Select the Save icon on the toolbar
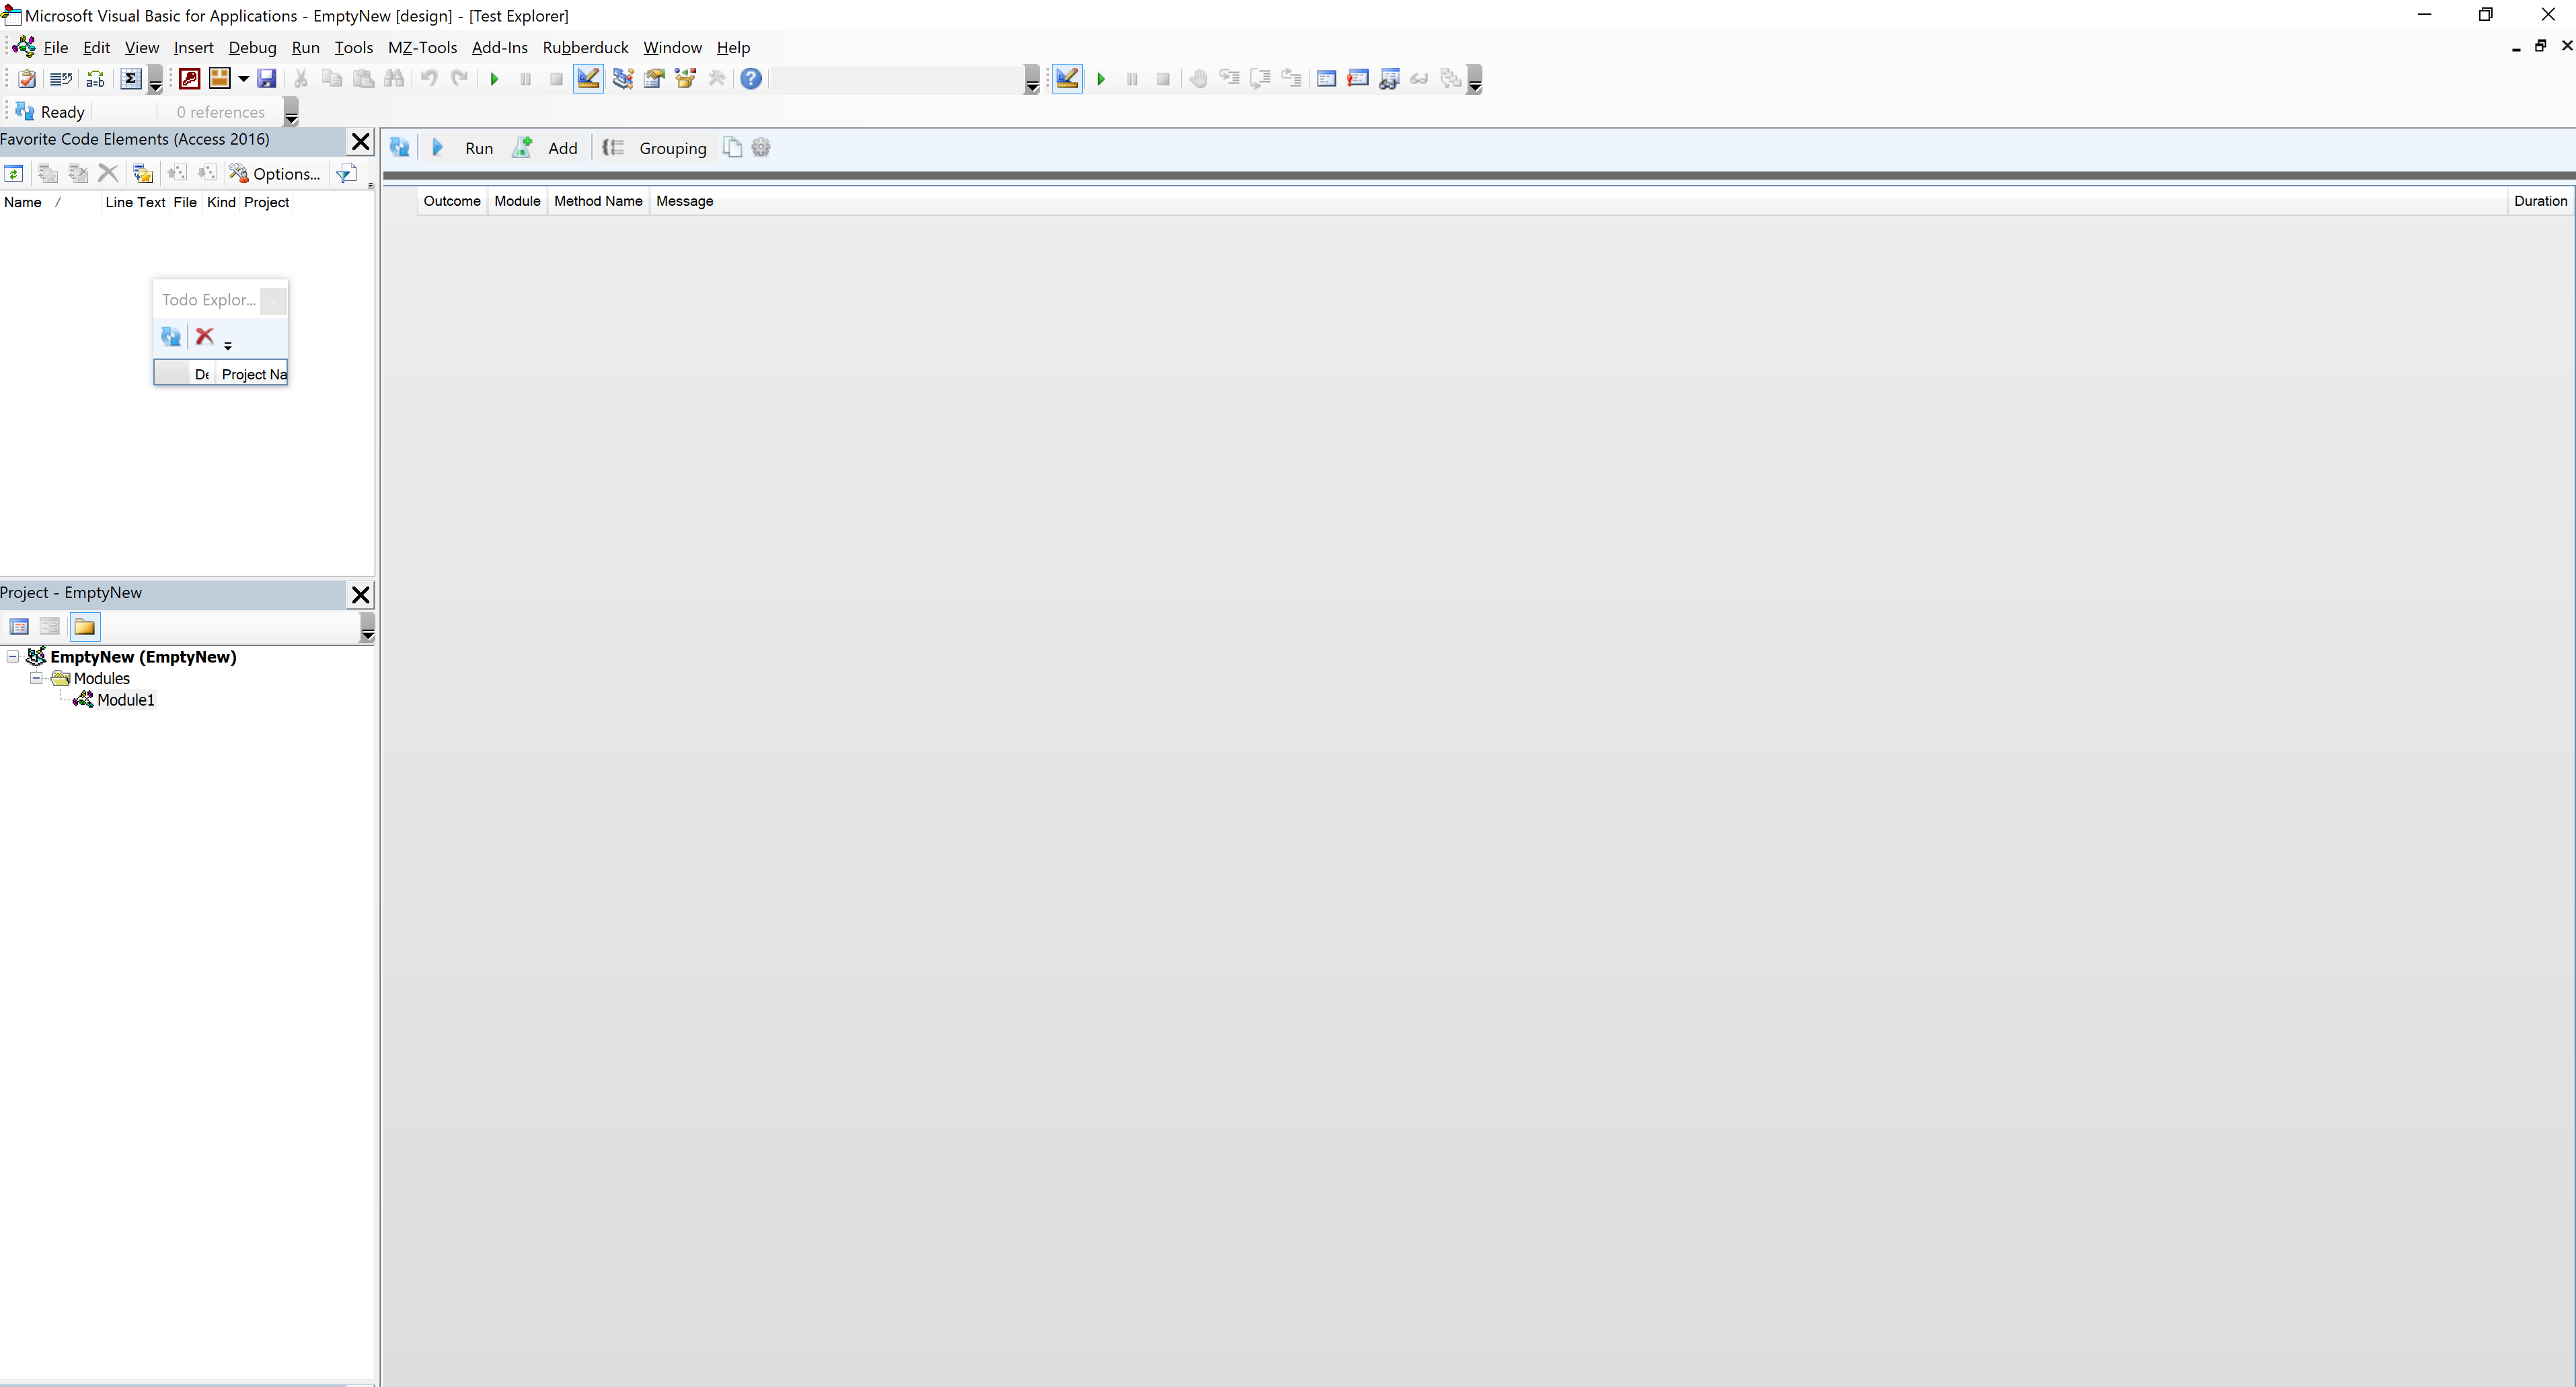Image resolution: width=2576 pixels, height=1387 pixels. [x=266, y=78]
